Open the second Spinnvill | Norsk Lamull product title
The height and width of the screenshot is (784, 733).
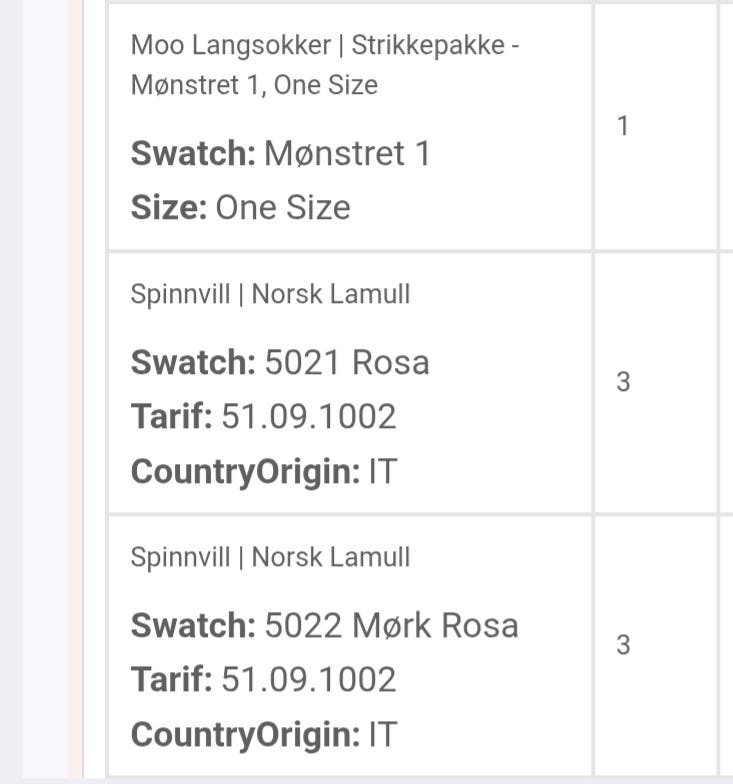[x=270, y=556]
